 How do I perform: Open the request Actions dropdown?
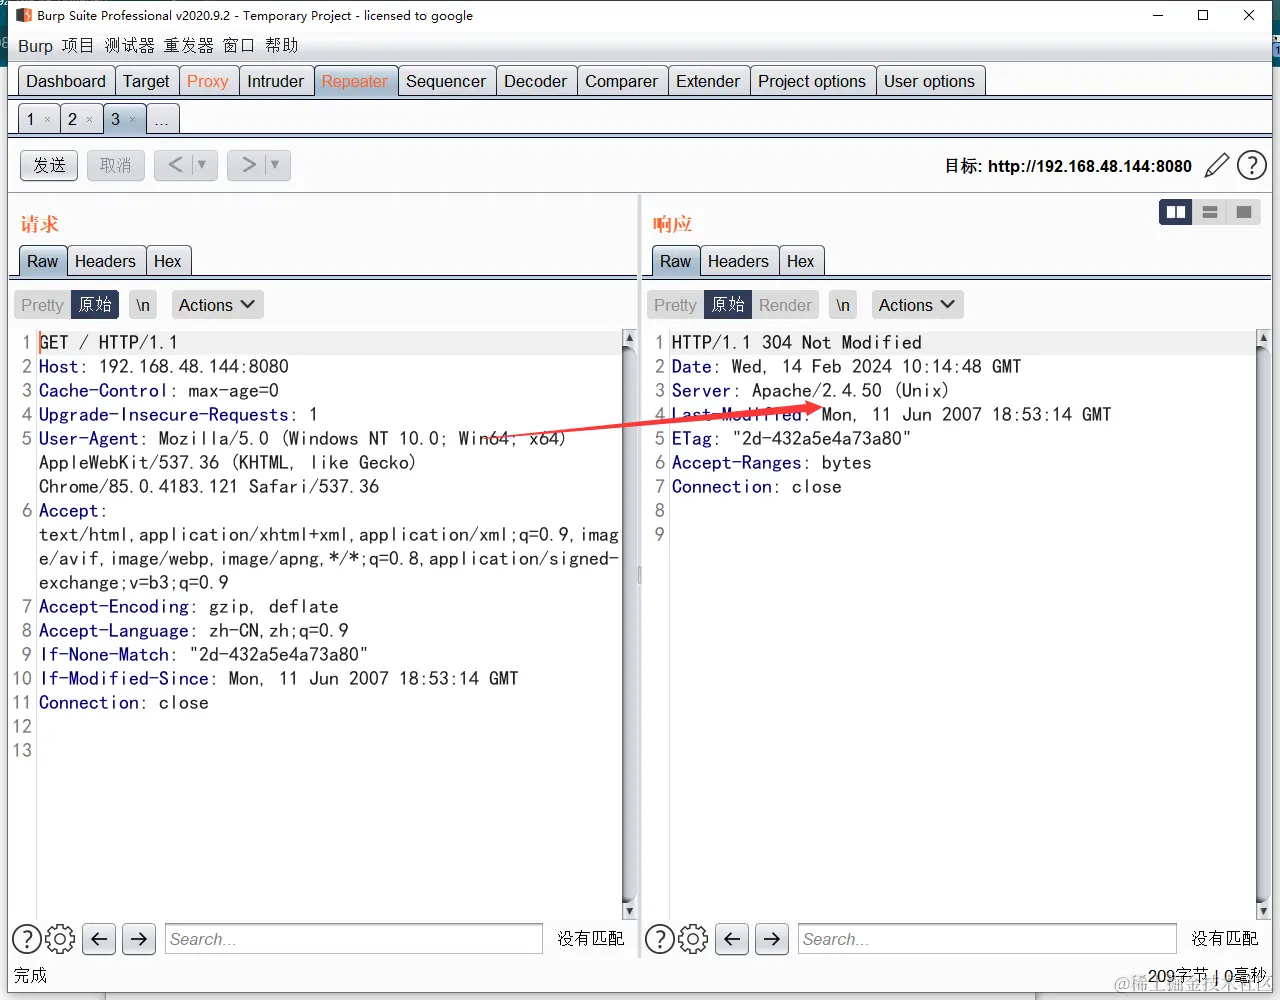click(x=217, y=305)
